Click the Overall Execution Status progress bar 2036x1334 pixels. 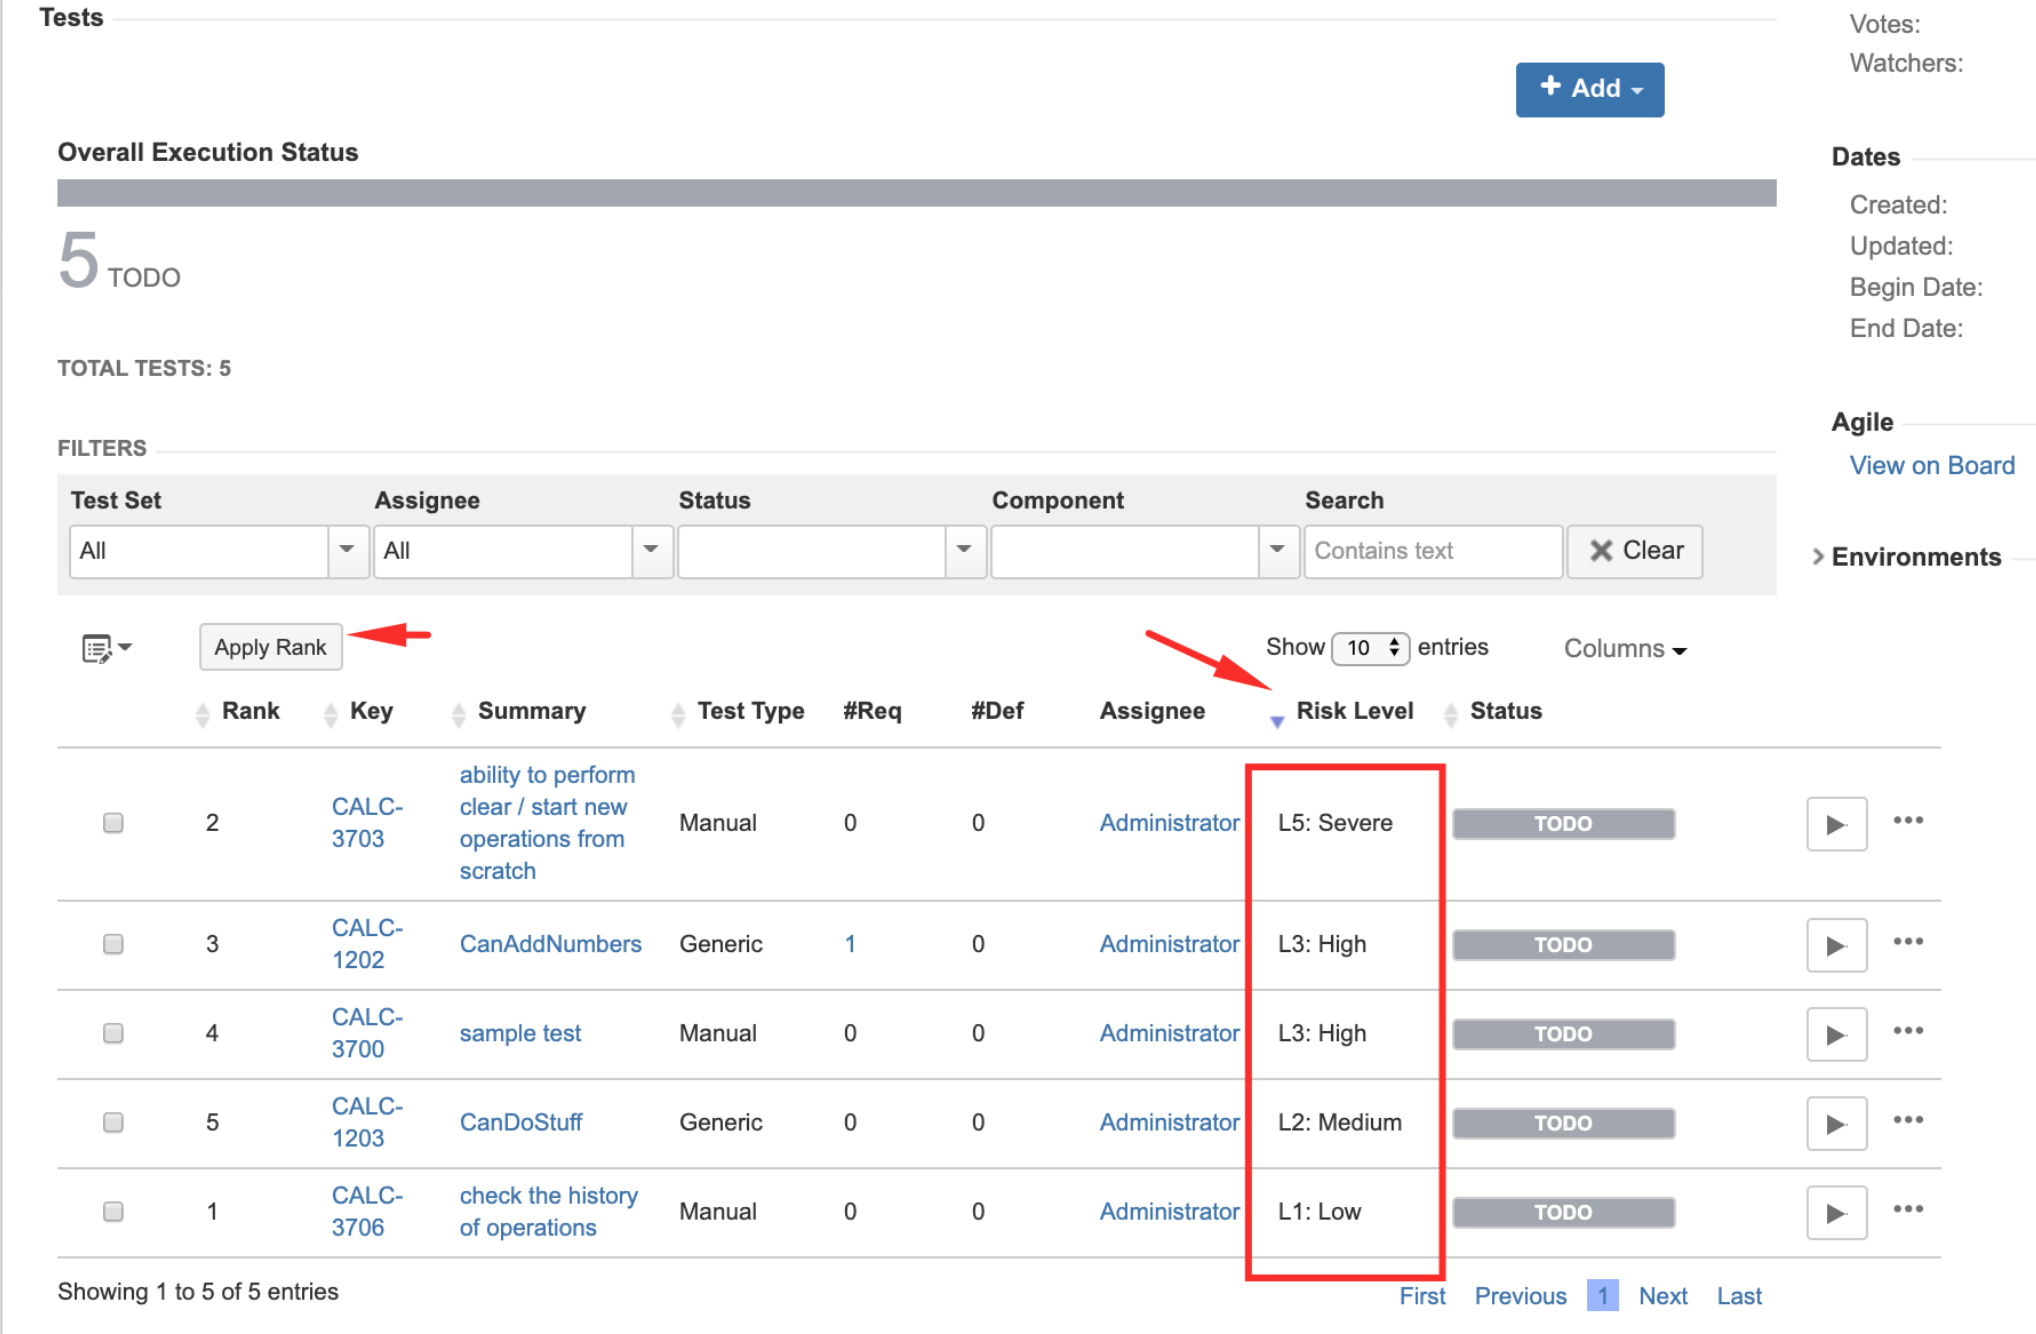click(x=916, y=193)
